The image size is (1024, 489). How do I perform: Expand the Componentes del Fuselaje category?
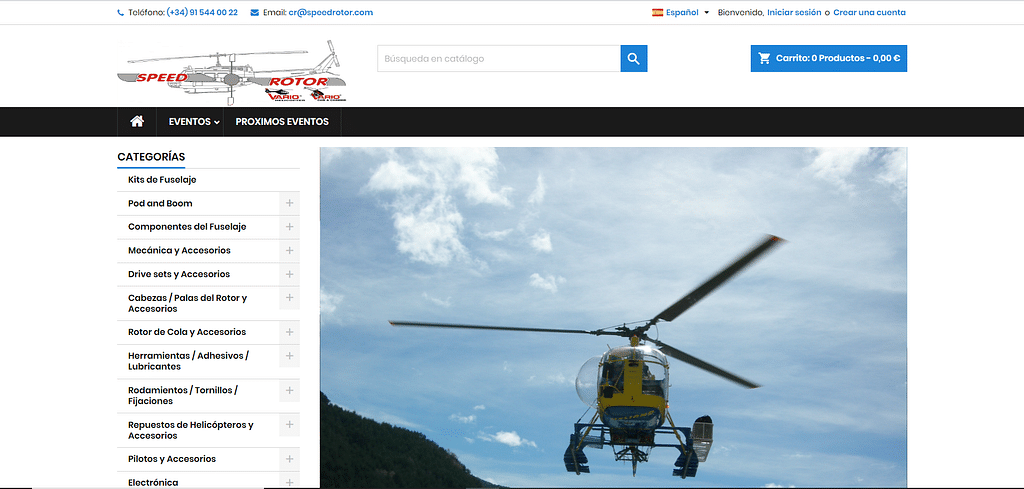click(x=289, y=227)
